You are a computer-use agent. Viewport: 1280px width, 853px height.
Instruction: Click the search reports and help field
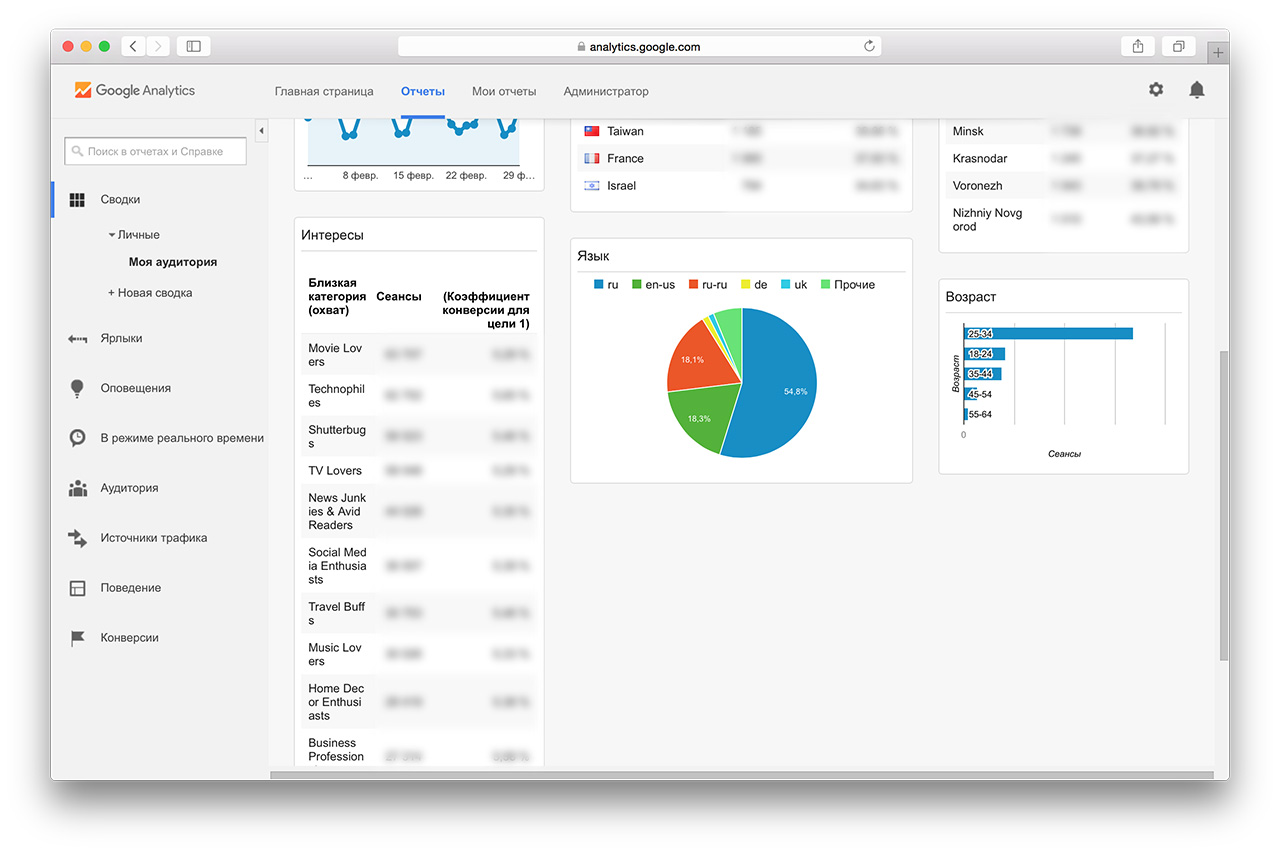(155, 151)
